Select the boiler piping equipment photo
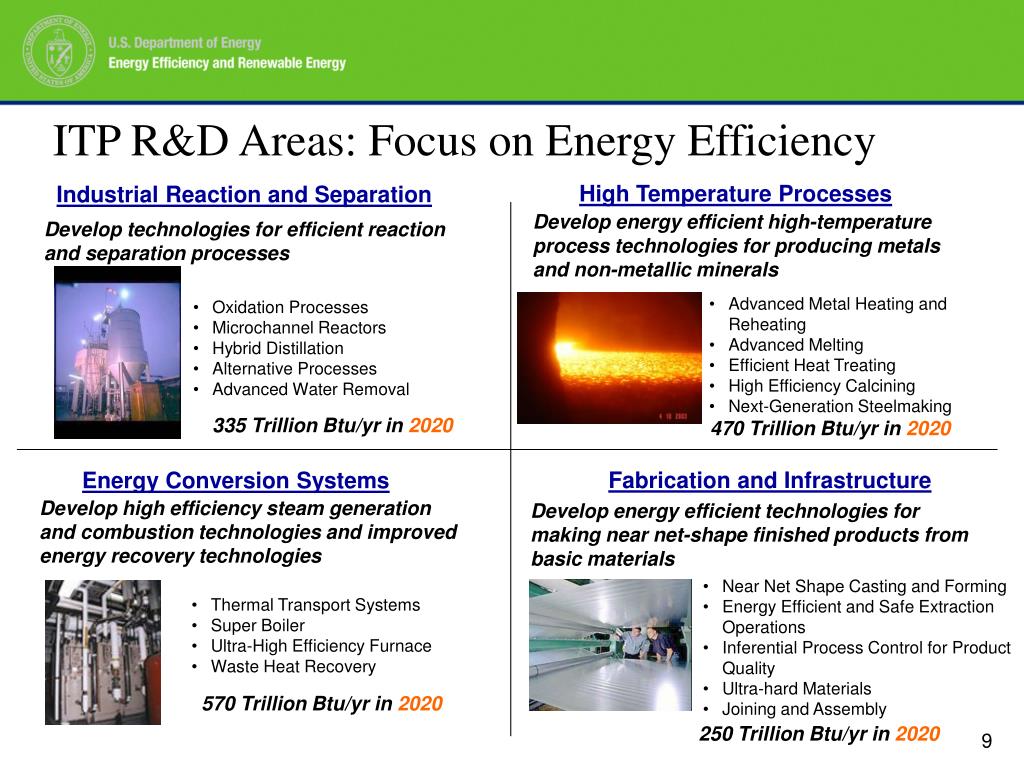Screen dimensions: 1024x768 [103, 652]
